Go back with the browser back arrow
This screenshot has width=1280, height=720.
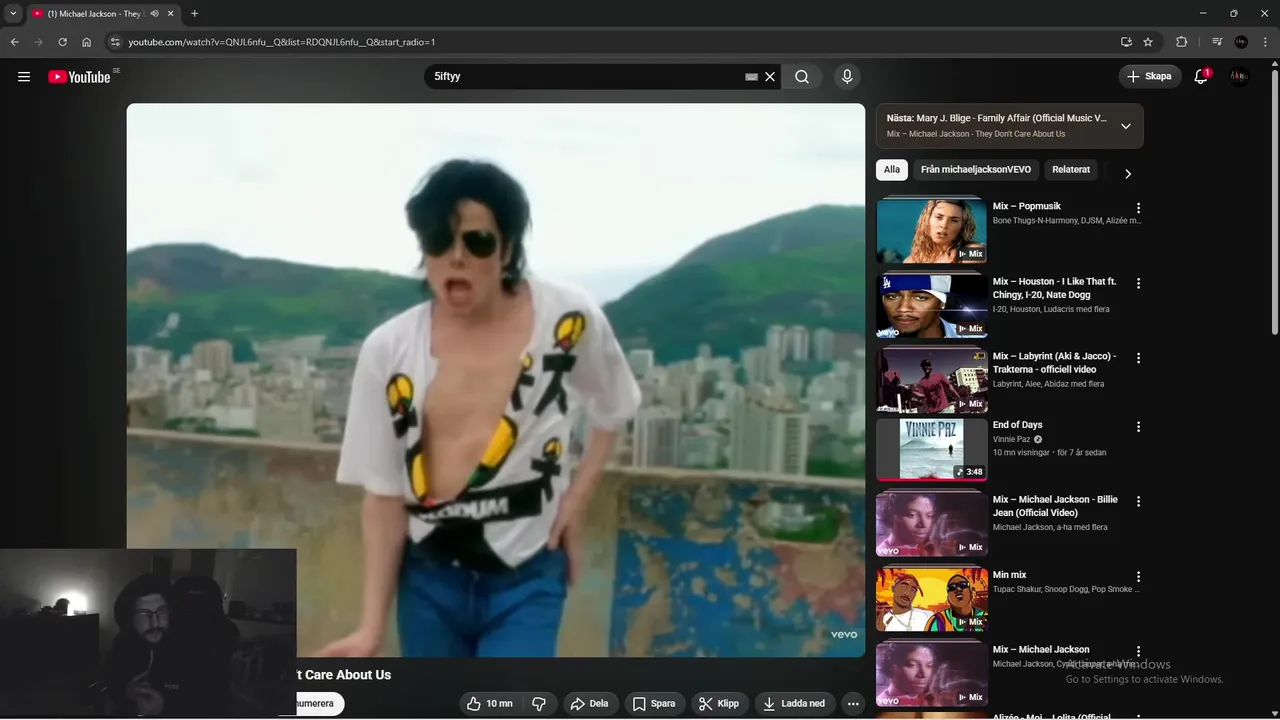[14, 42]
